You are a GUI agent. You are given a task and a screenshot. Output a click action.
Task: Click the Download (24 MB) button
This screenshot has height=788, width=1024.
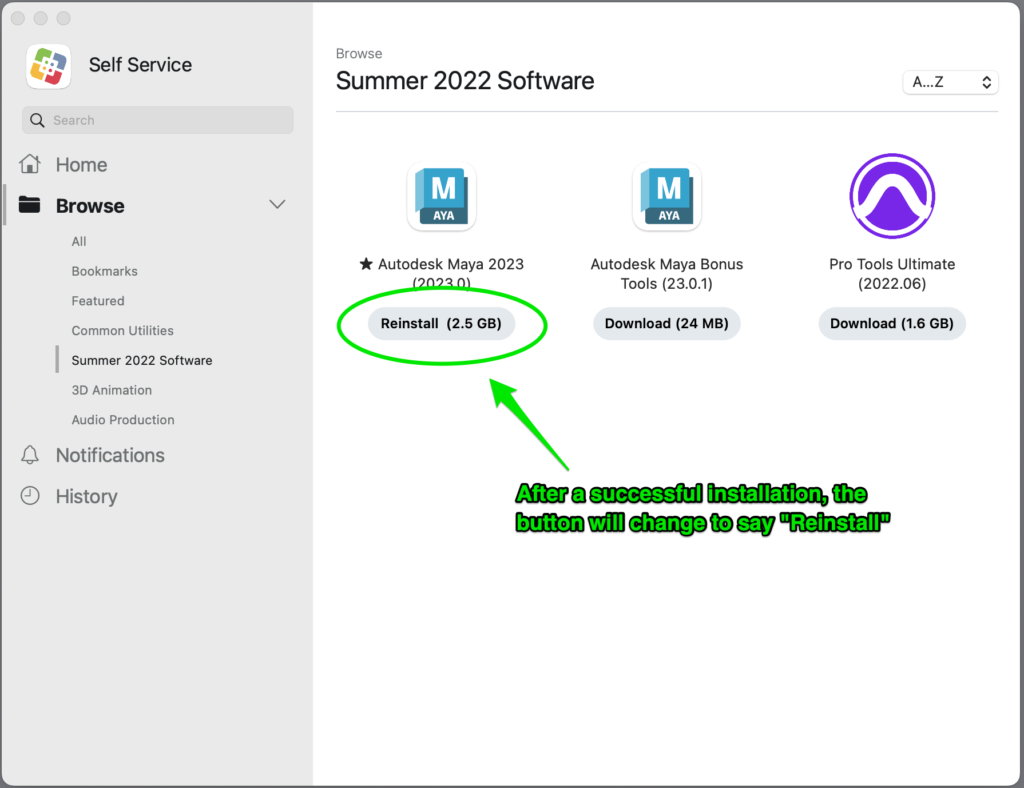[x=667, y=323]
